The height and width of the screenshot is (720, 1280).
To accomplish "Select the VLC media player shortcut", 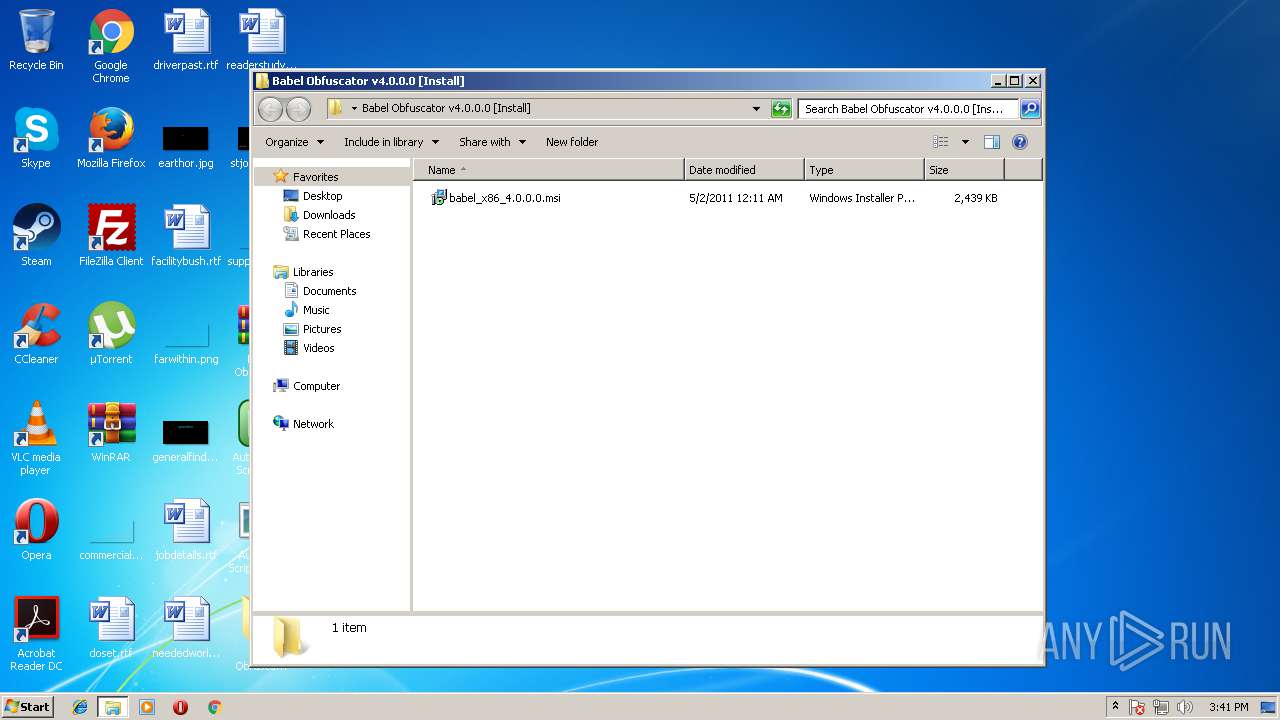I will tap(36, 439).
